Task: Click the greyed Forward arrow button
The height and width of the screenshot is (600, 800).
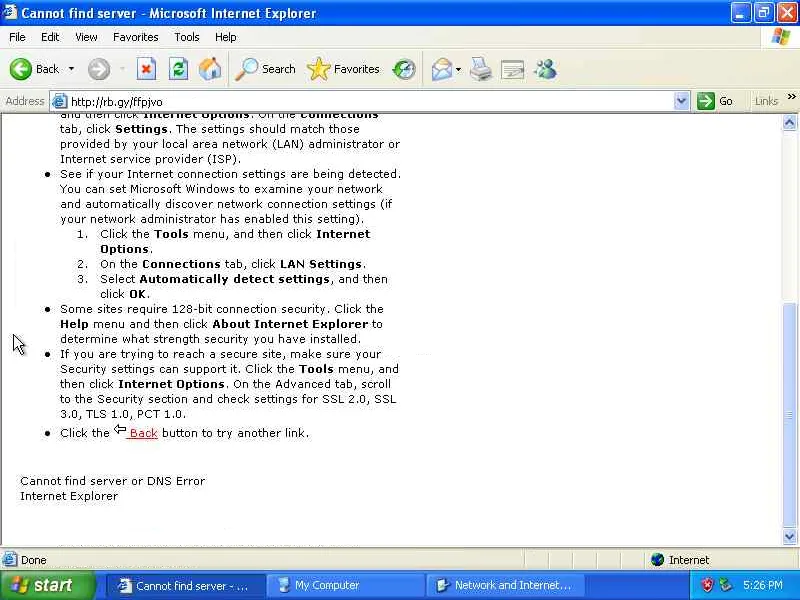Action: click(98, 69)
